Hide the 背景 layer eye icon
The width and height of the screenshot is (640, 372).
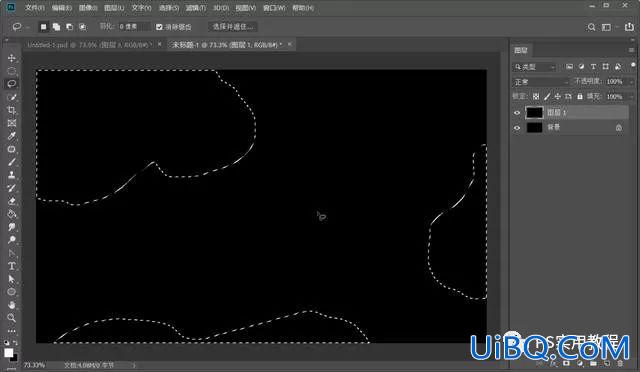pyautogui.click(x=517, y=128)
